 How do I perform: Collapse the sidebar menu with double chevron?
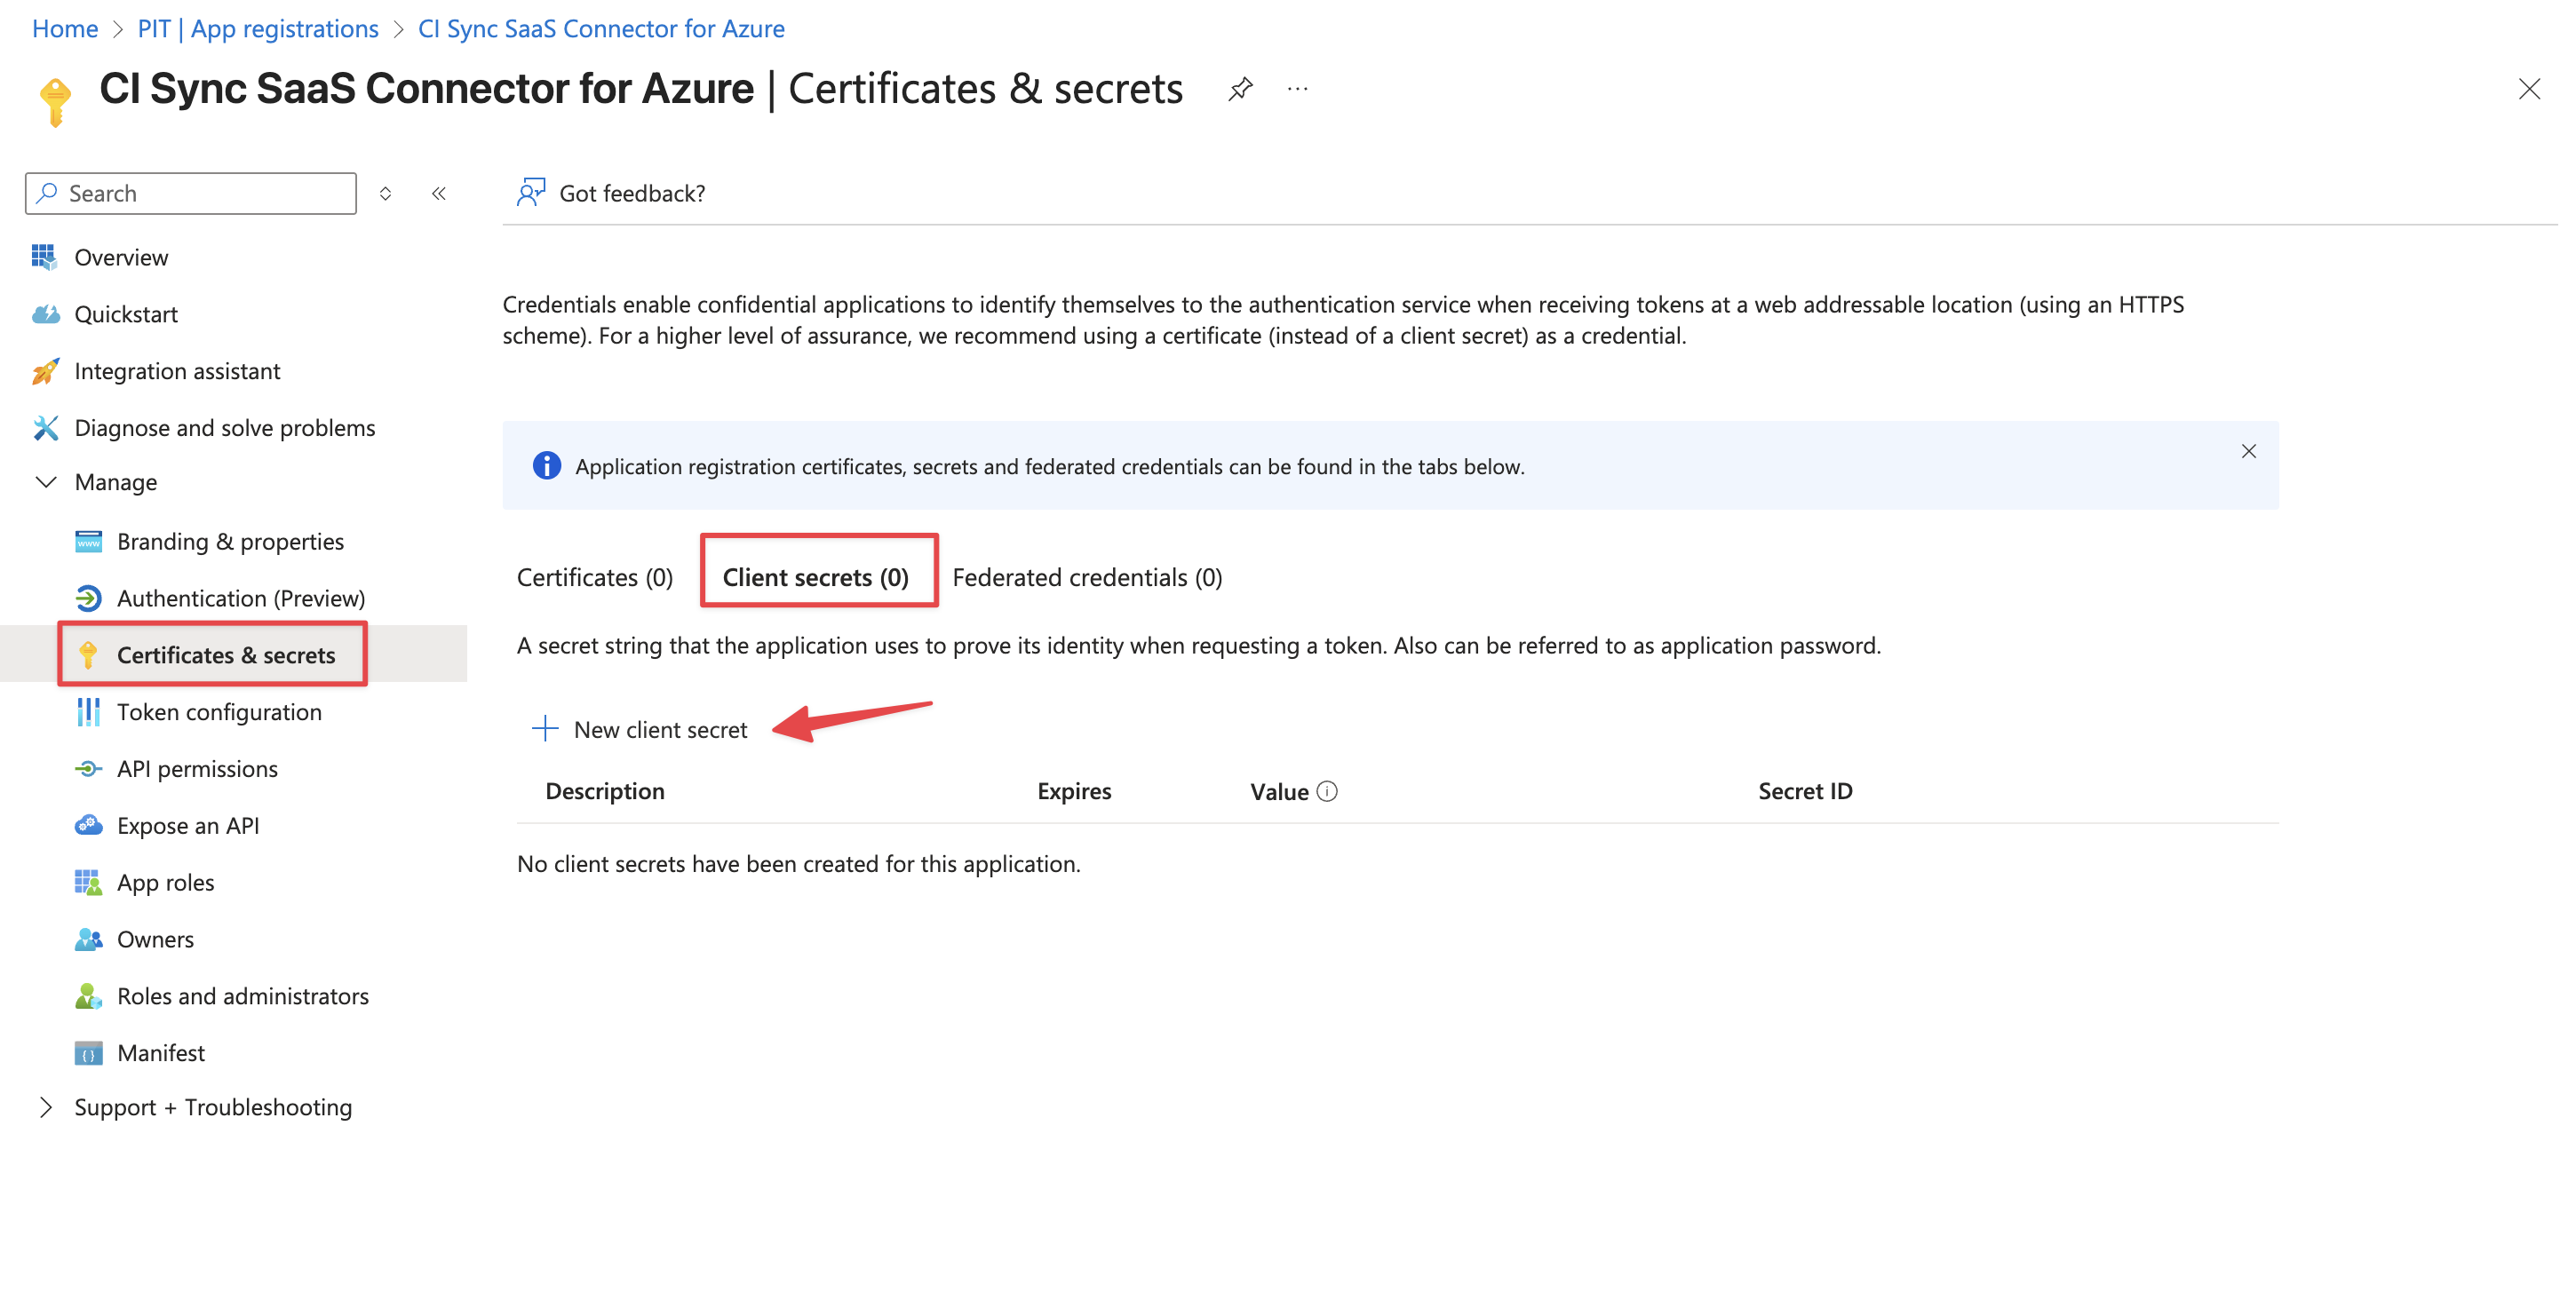[438, 193]
